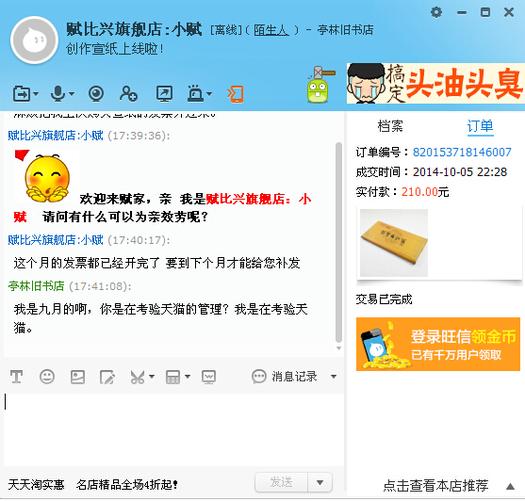Click the chat history scrollbar thumb
Viewport: 525px width, 501px height.
click(x=339, y=242)
